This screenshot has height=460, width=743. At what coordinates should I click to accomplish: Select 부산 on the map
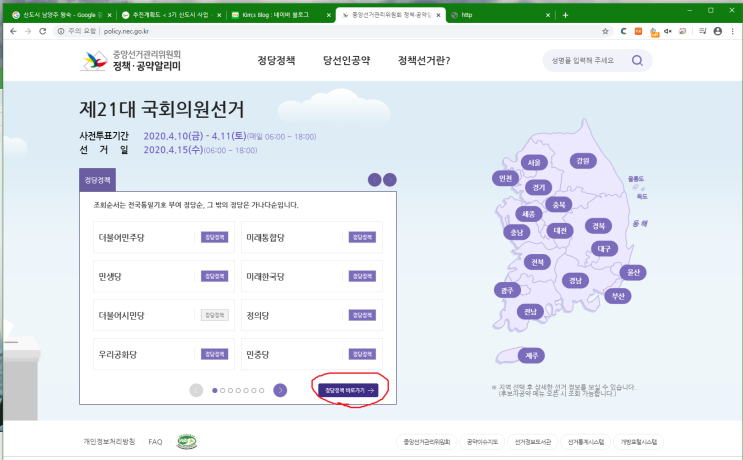[618, 296]
